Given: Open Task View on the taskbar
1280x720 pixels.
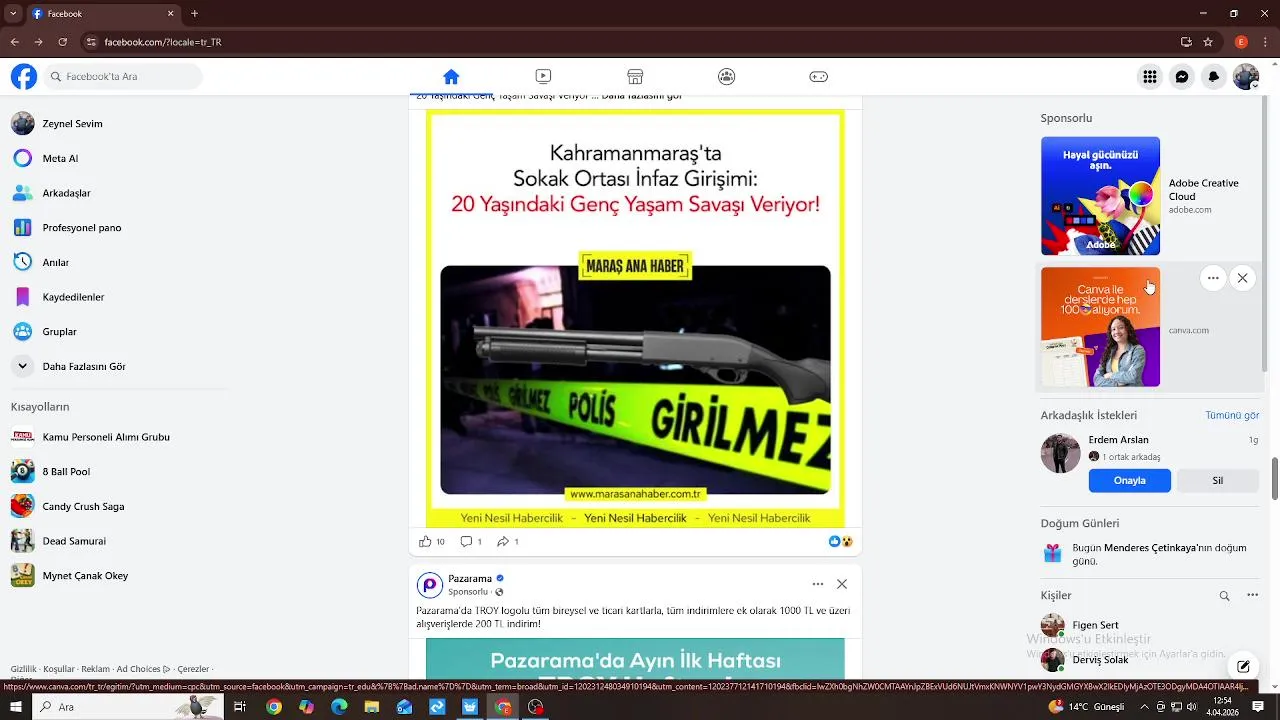Looking at the screenshot, I should [x=240, y=707].
